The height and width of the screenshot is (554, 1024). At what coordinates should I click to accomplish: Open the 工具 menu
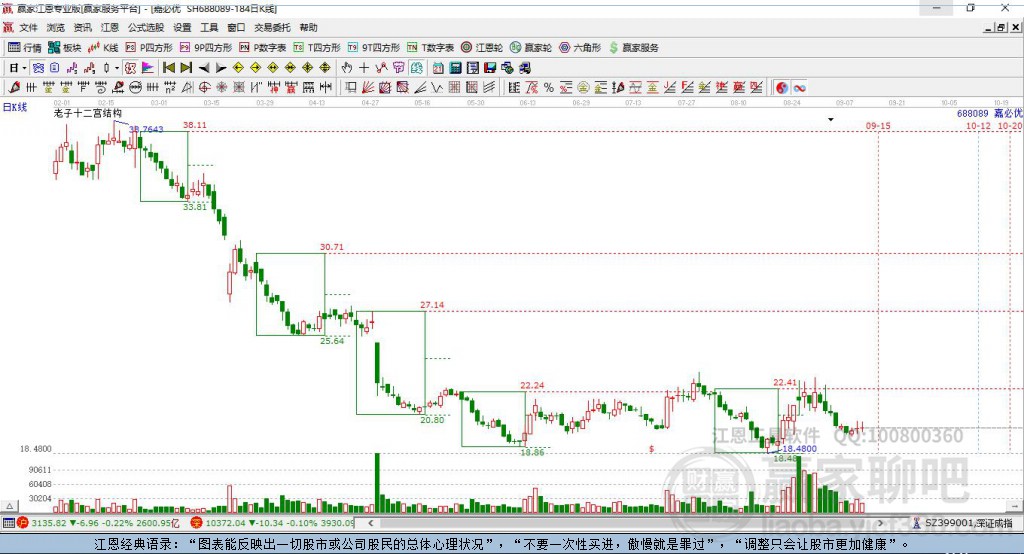[x=209, y=27]
